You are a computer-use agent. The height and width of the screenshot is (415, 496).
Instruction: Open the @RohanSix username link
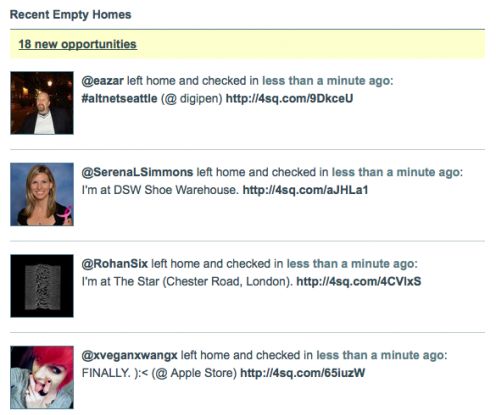115,264
